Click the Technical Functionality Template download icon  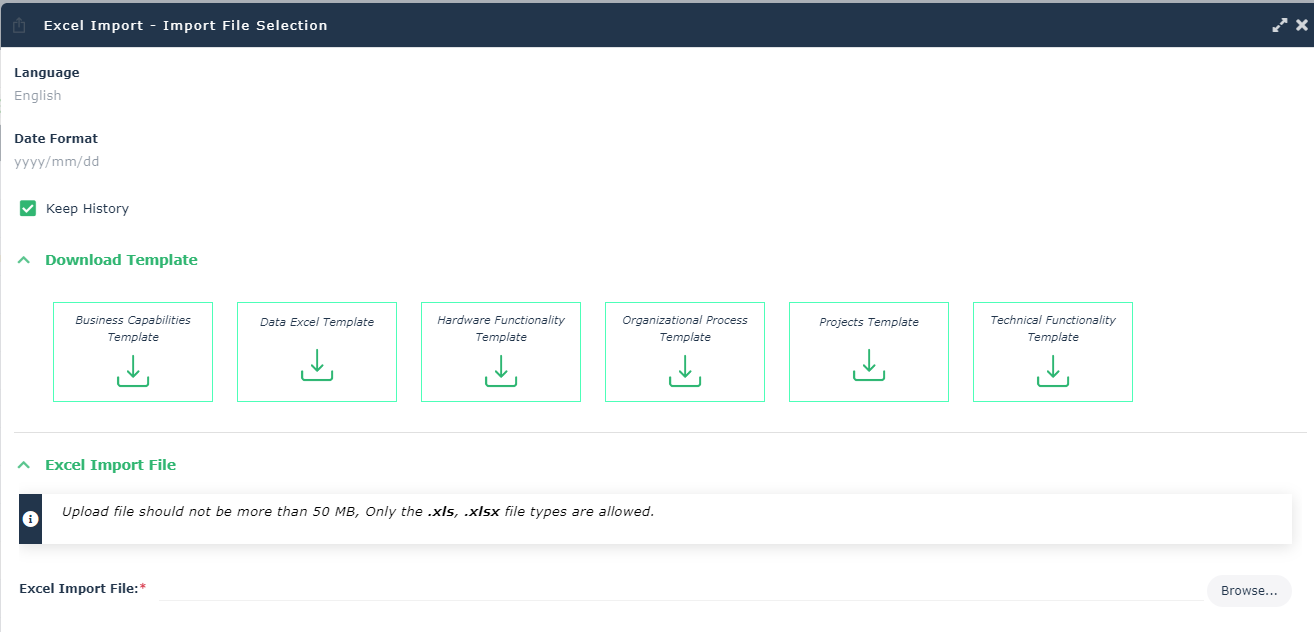click(x=1053, y=370)
